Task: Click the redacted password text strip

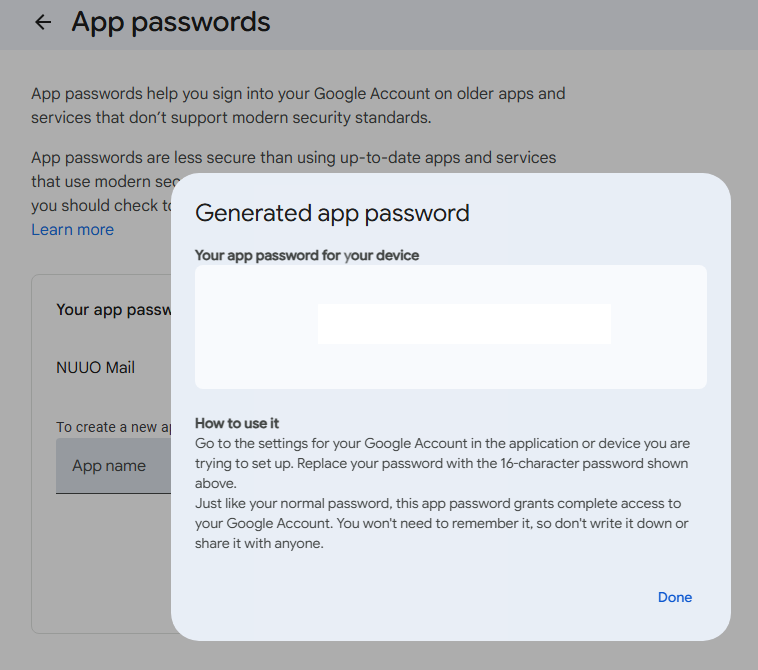Action: [x=464, y=324]
